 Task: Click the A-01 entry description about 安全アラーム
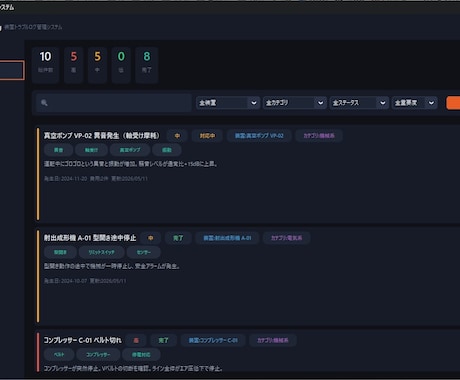(112, 266)
